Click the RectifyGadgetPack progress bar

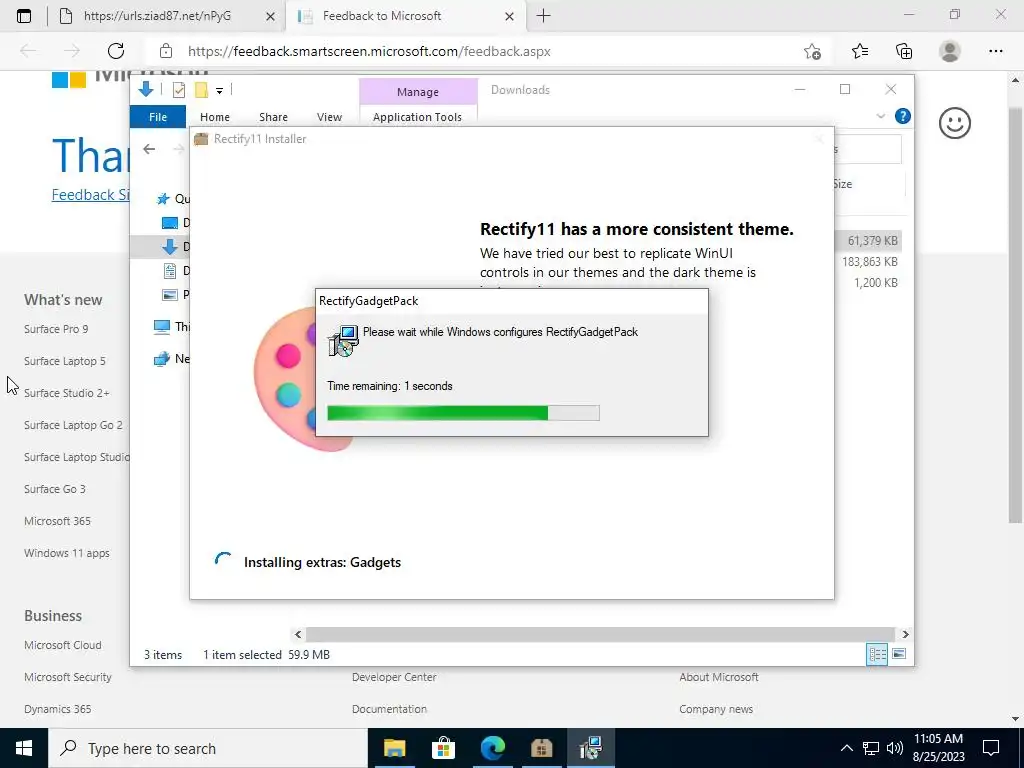click(x=463, y=413)
